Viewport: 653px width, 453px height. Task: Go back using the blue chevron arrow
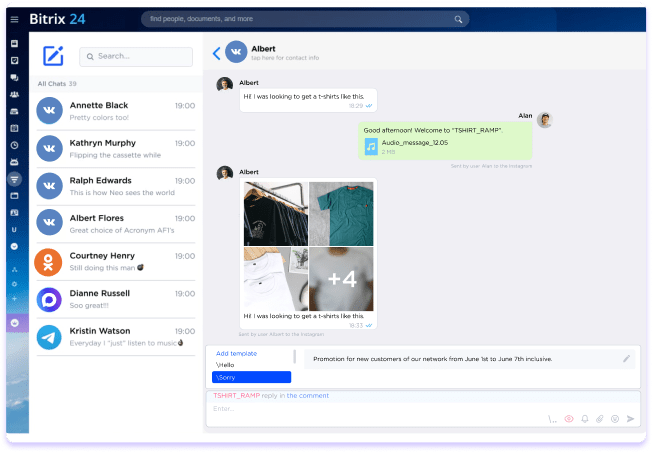[216, 53]
